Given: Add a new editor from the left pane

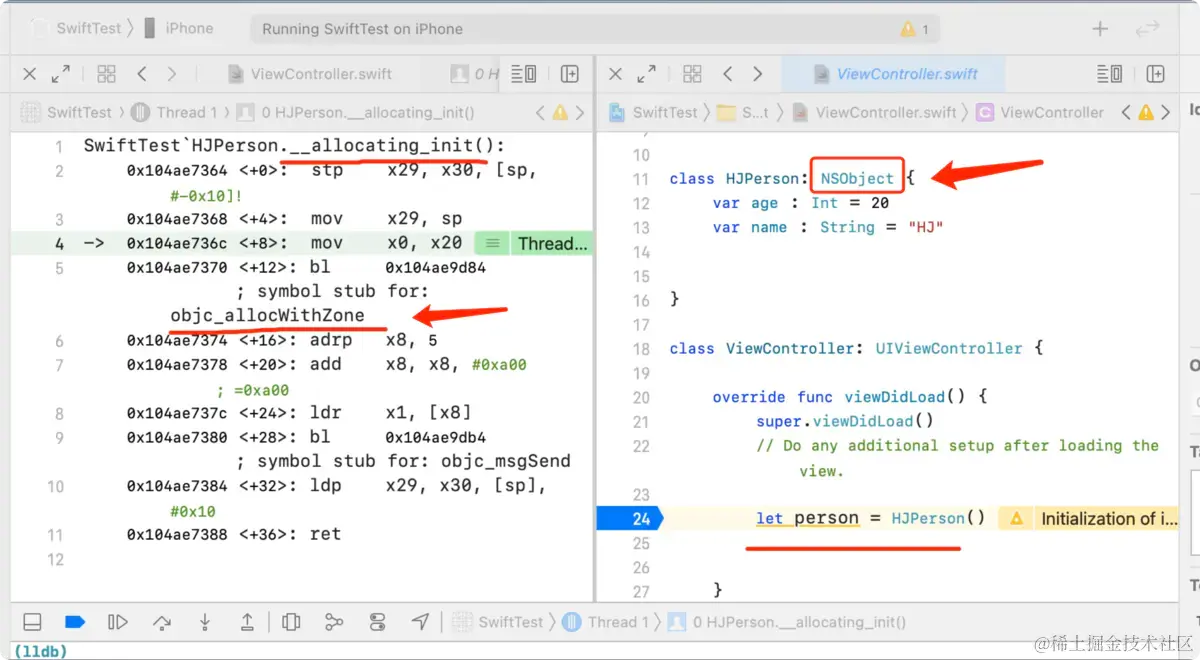Looking at the screenshot, I should pyautogui.click(x=570, y=74).
